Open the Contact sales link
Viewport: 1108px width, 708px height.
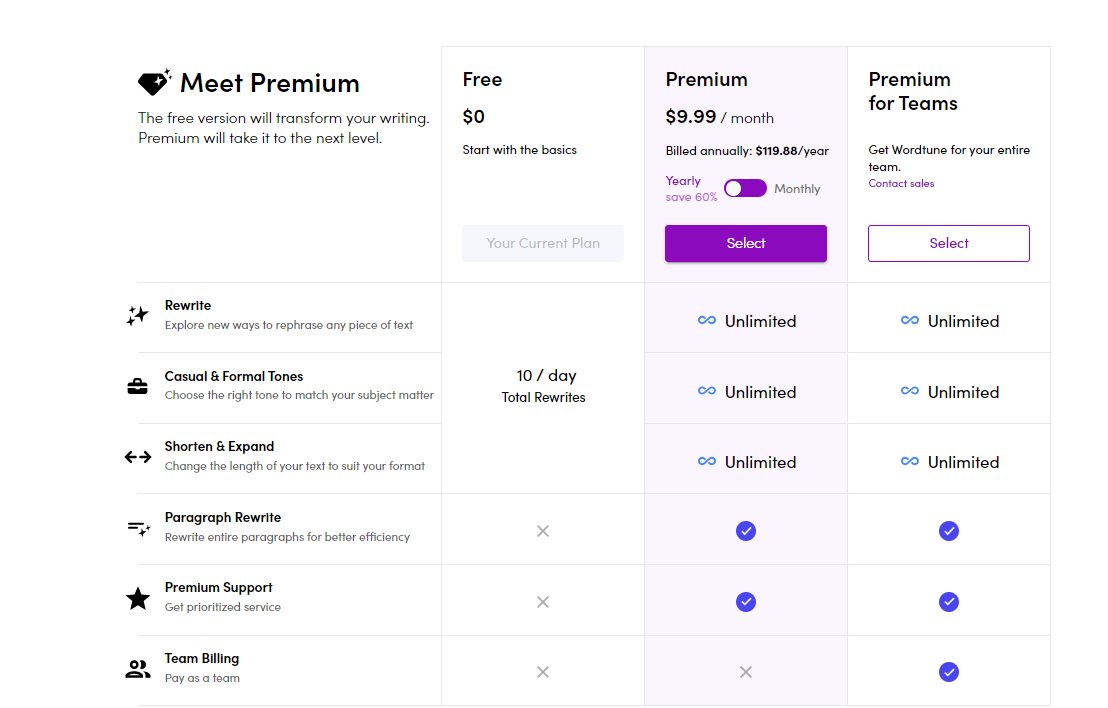tap(901, 184)
